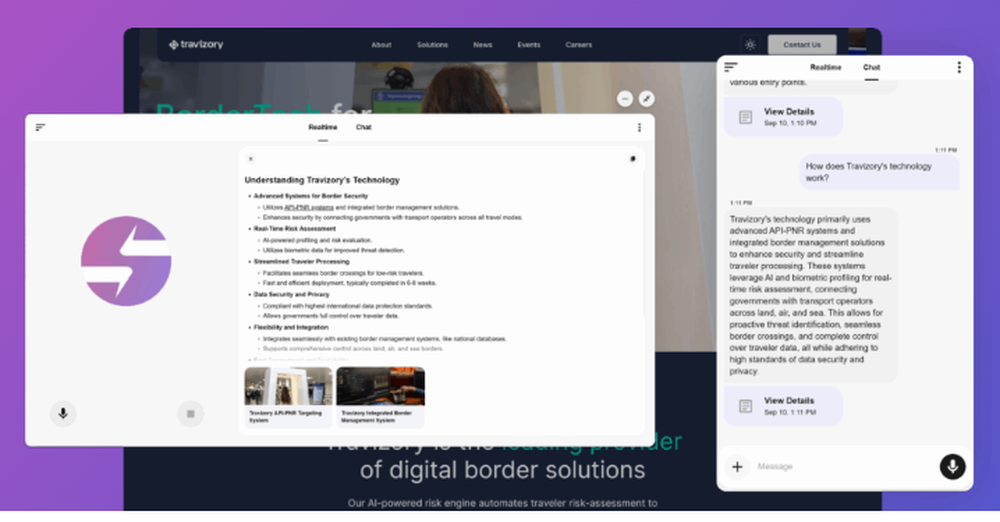
Task: Go to News on the website navbar
Action: point(483,45)
